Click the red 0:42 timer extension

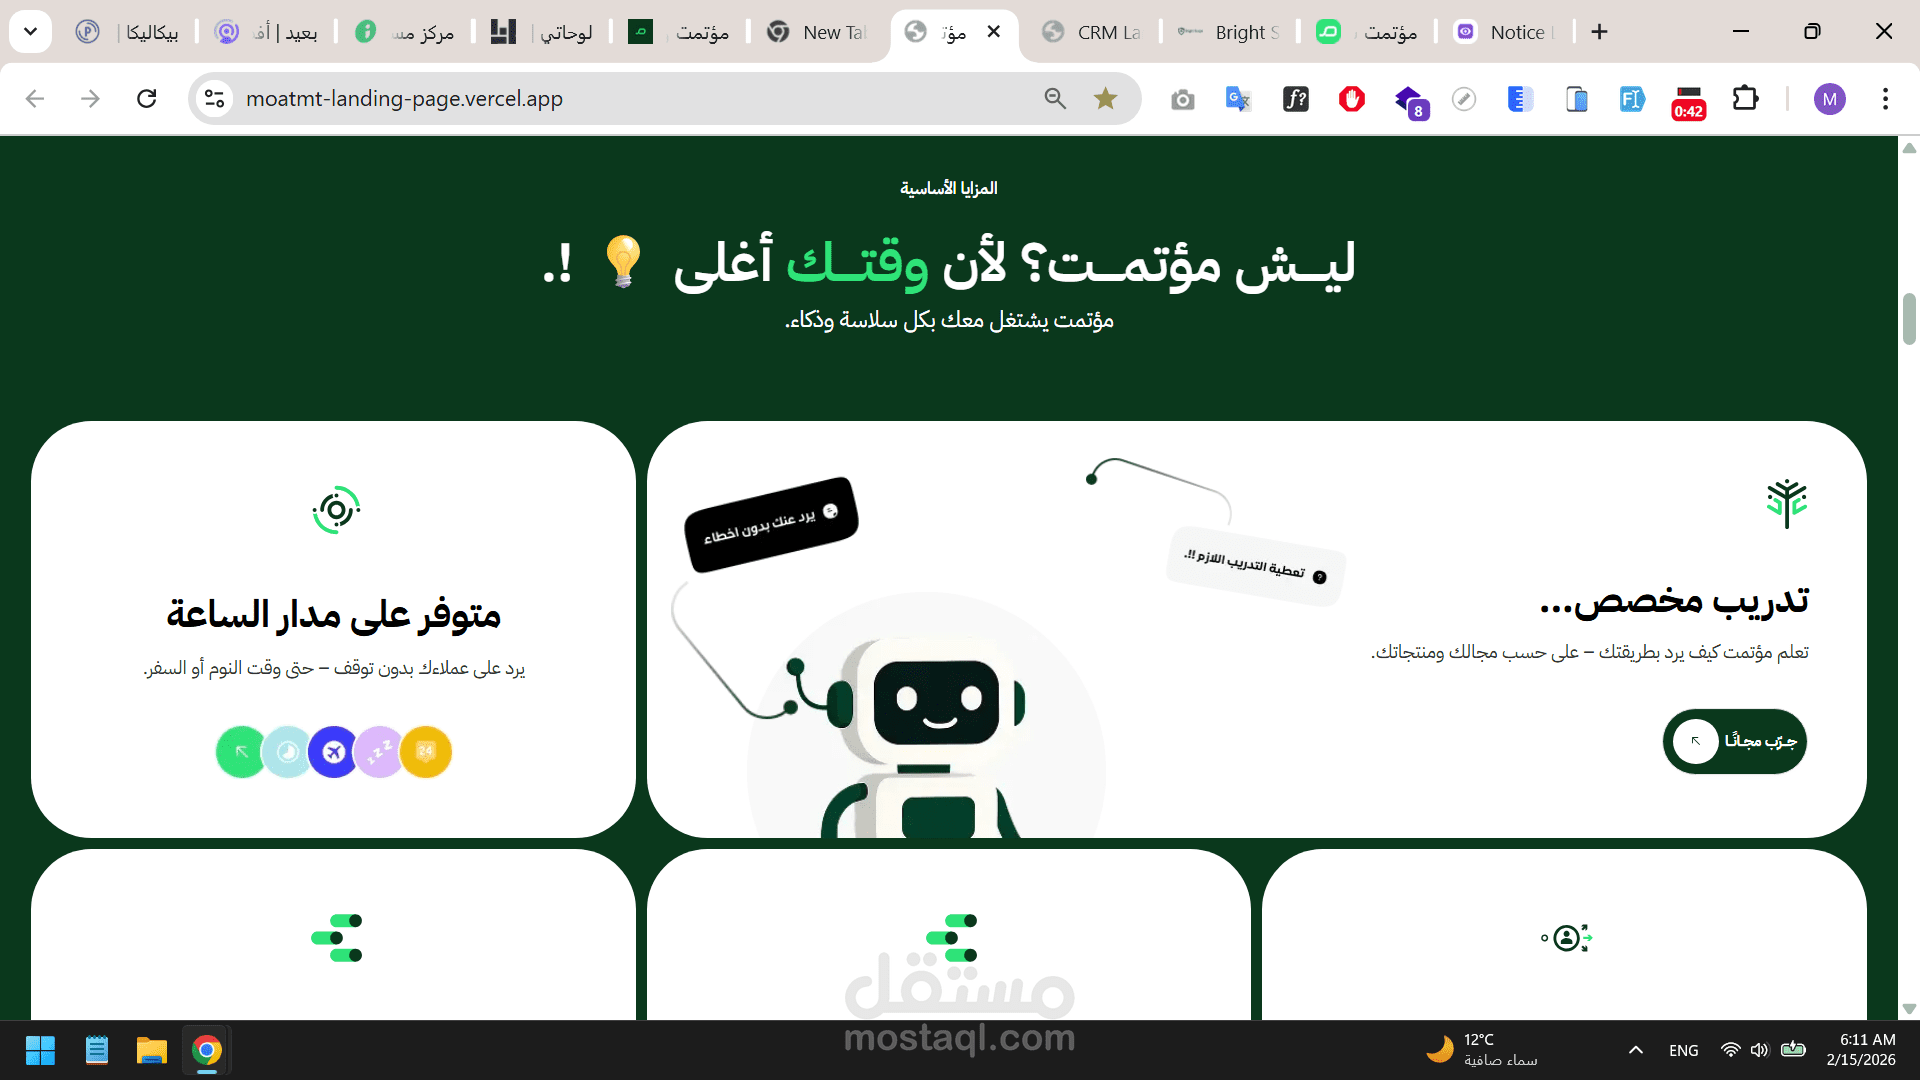(x=1688, y=100)
